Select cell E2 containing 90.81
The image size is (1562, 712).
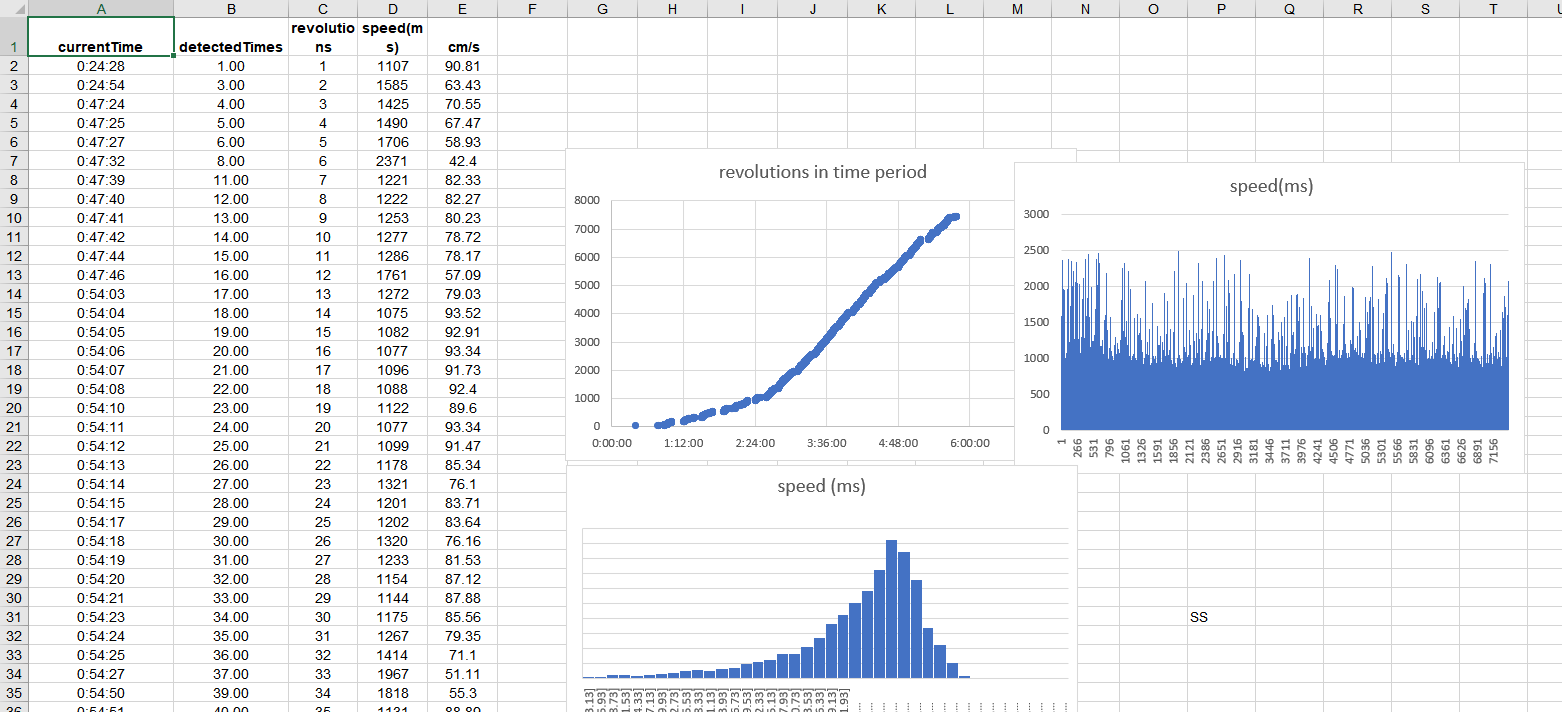(462, 66)
